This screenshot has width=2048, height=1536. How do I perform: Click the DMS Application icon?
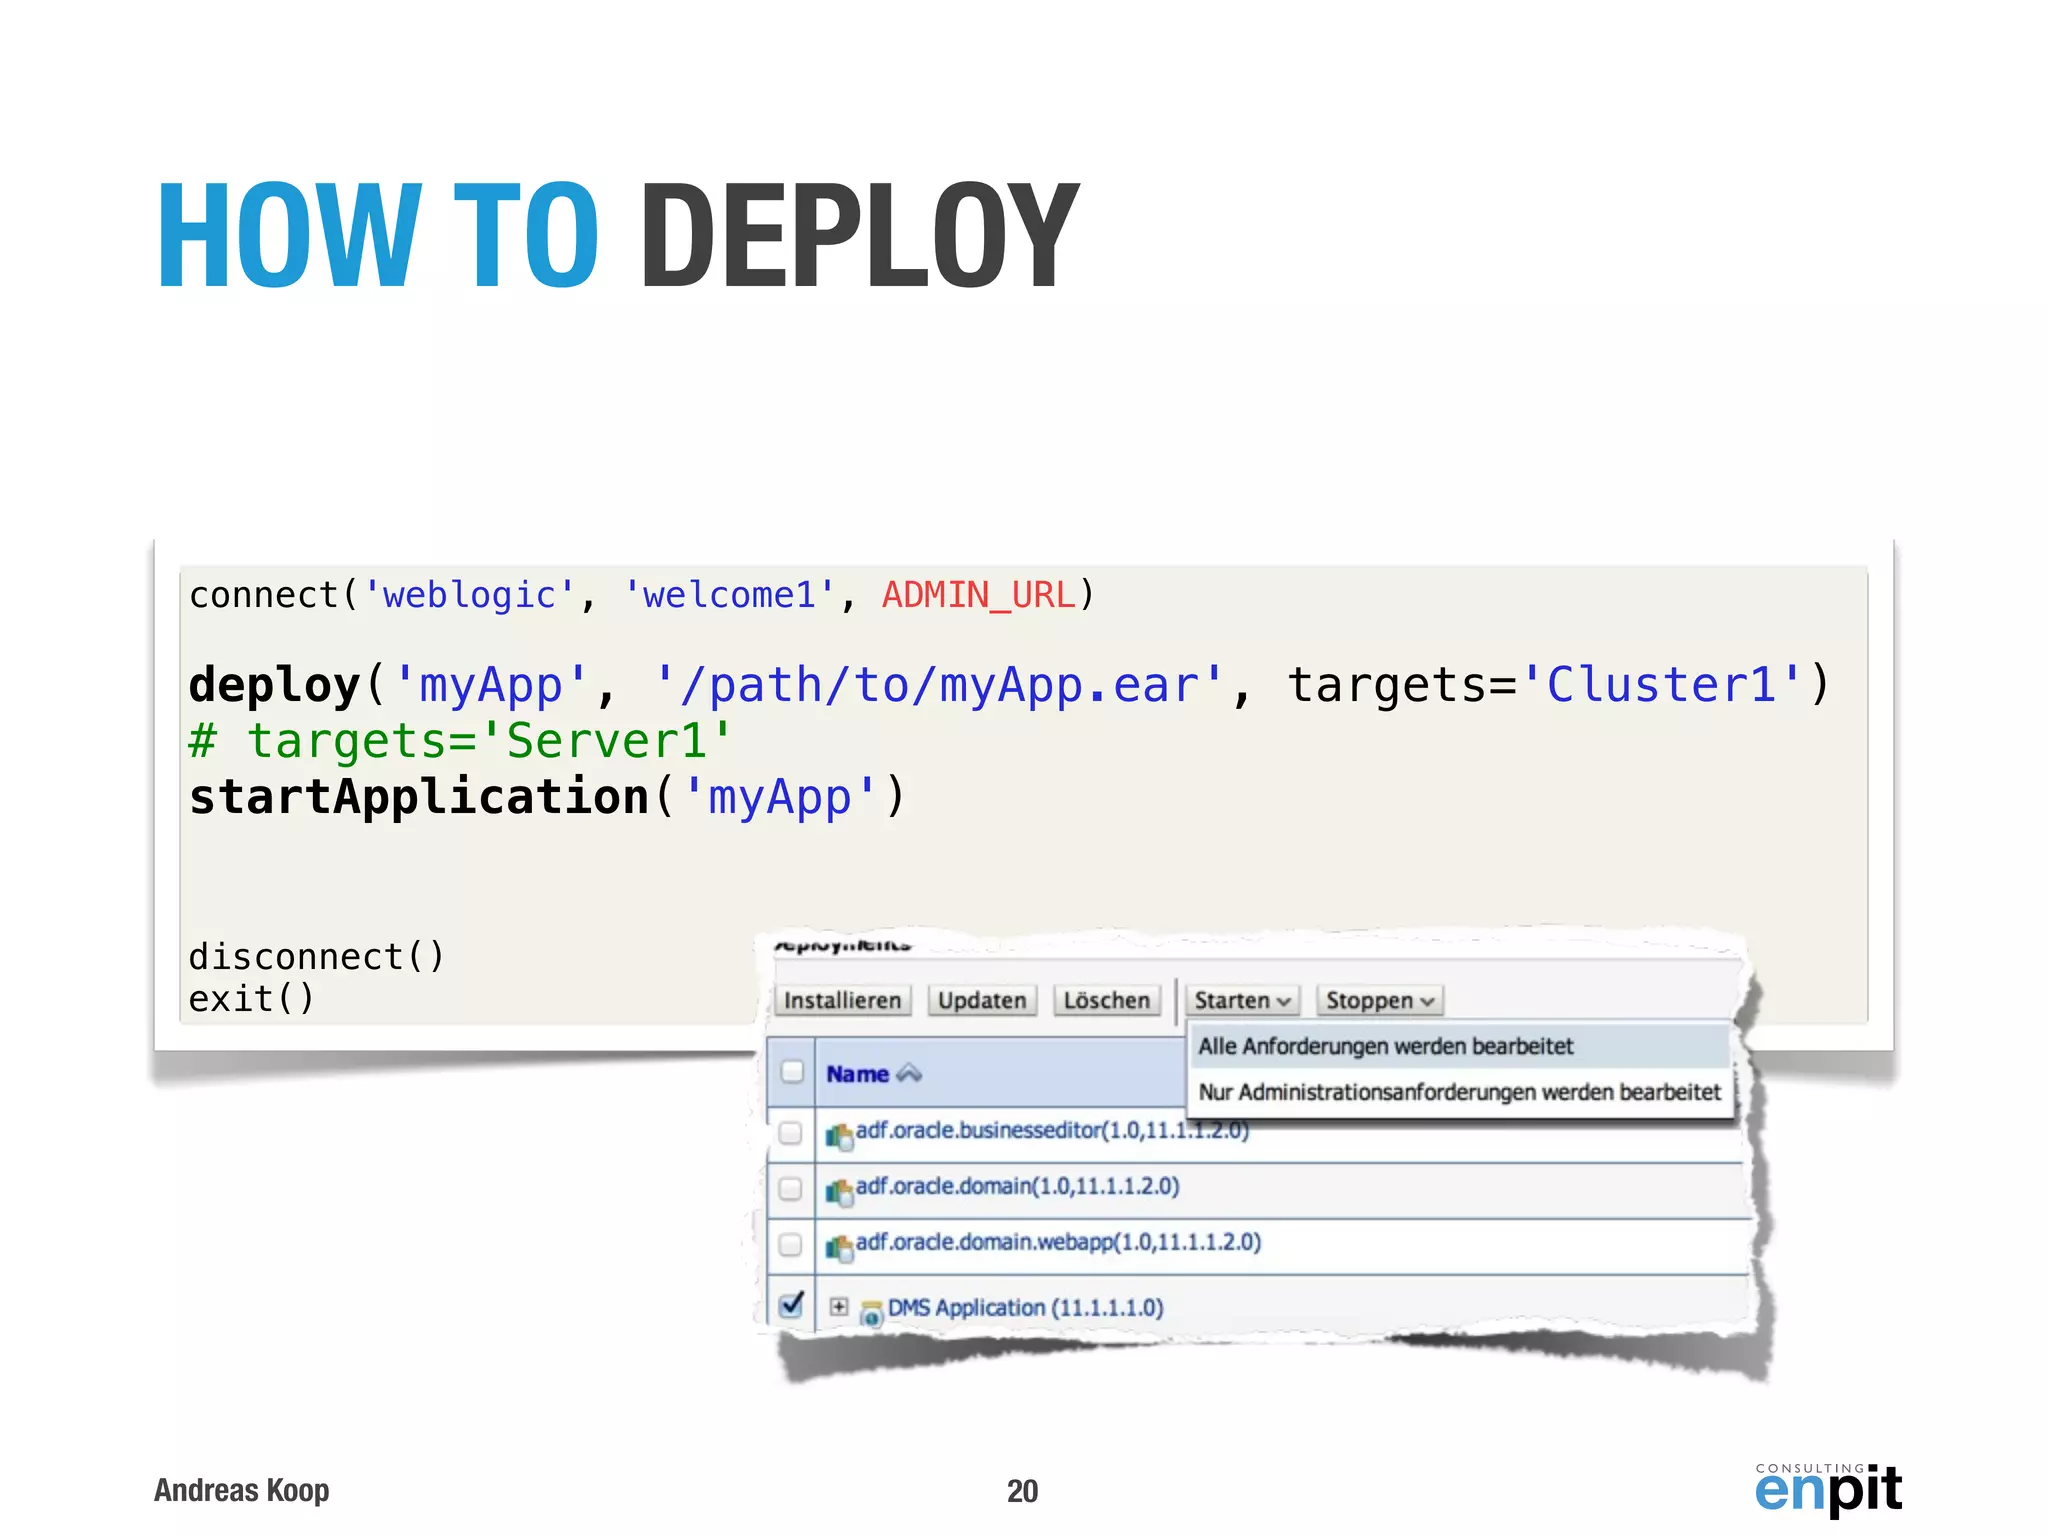point(871,1312)
